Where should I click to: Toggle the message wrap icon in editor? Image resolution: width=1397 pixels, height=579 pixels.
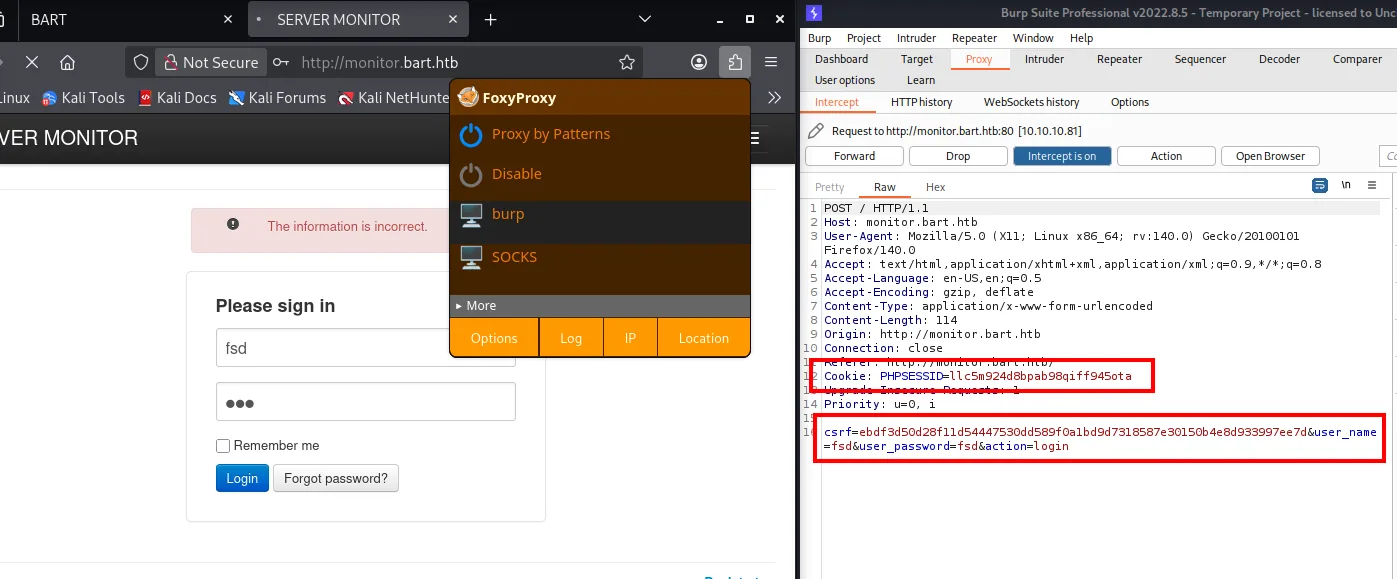(x=1320, y=185)
